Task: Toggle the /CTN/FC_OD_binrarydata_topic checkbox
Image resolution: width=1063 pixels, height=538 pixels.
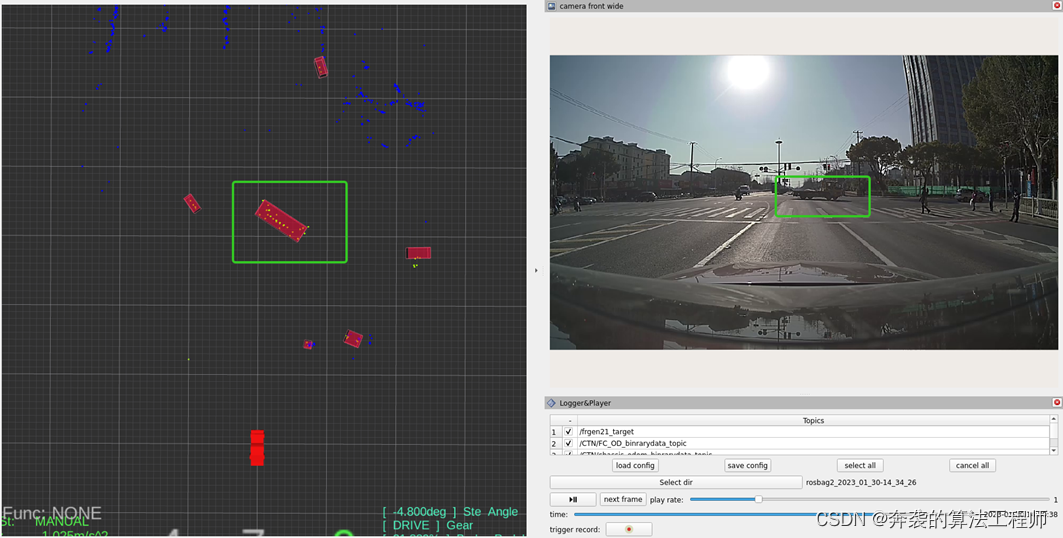Action: point(568,443)
